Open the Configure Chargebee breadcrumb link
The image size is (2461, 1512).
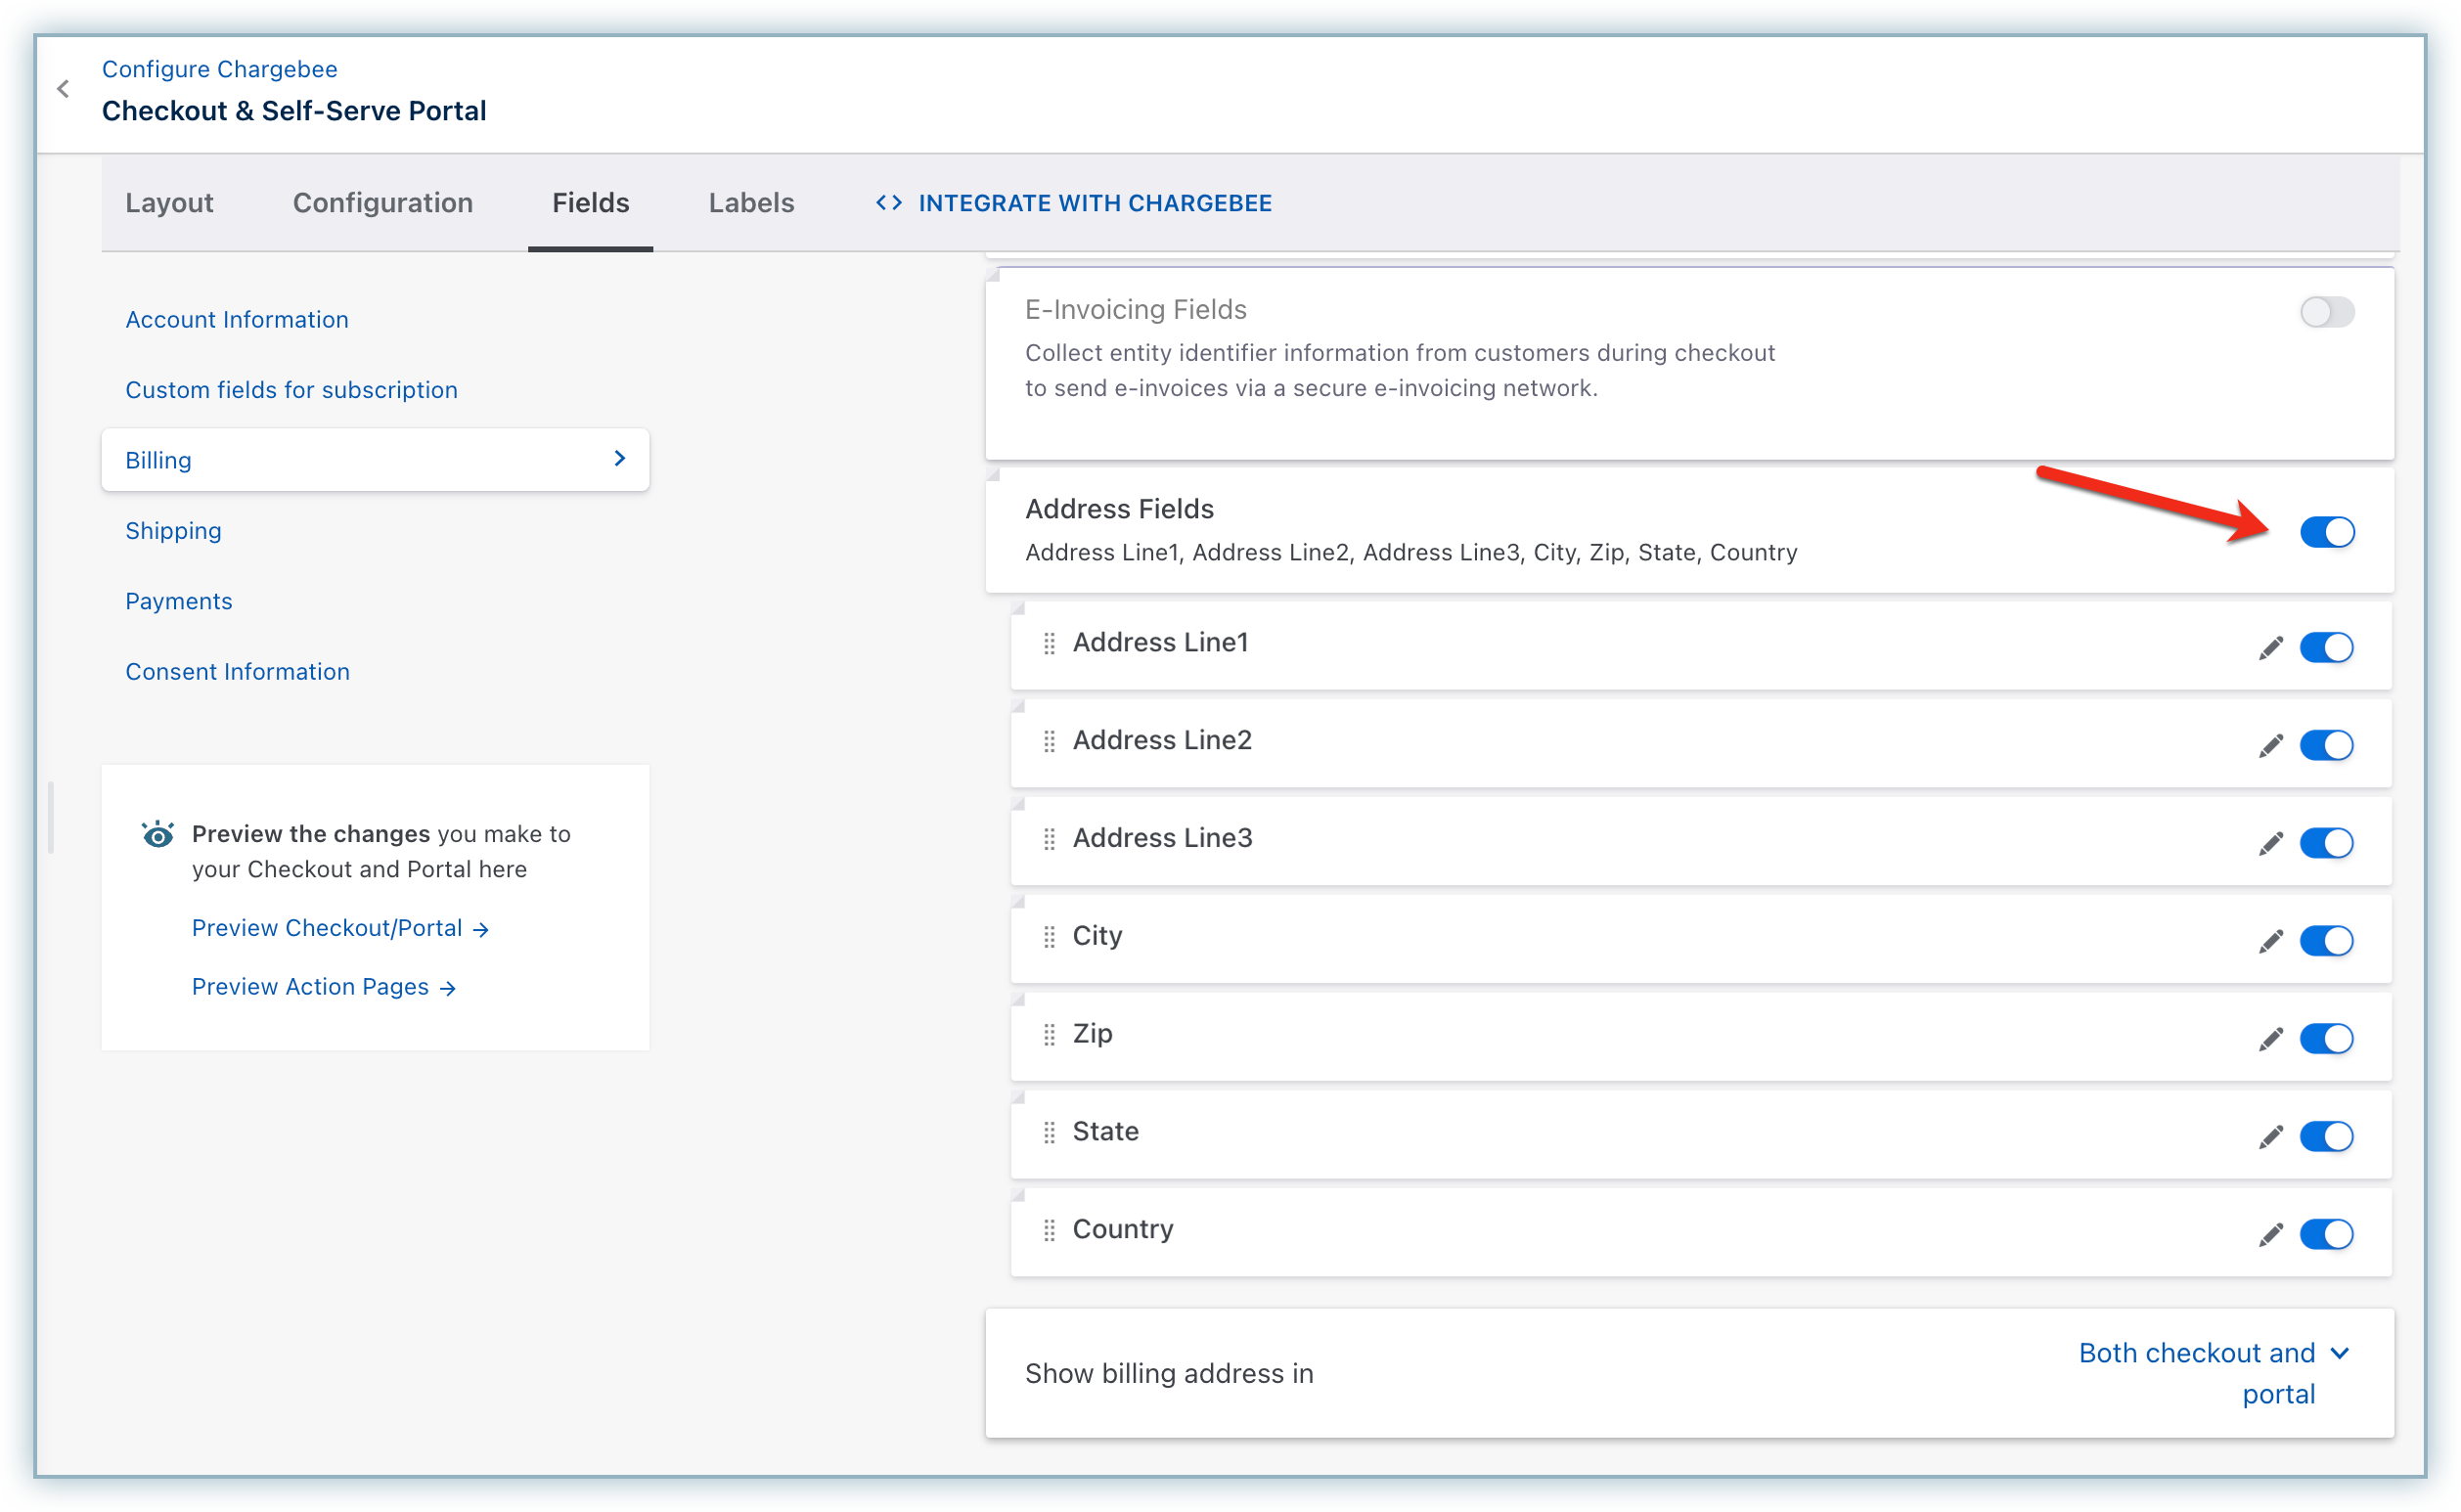coord(219,69)
